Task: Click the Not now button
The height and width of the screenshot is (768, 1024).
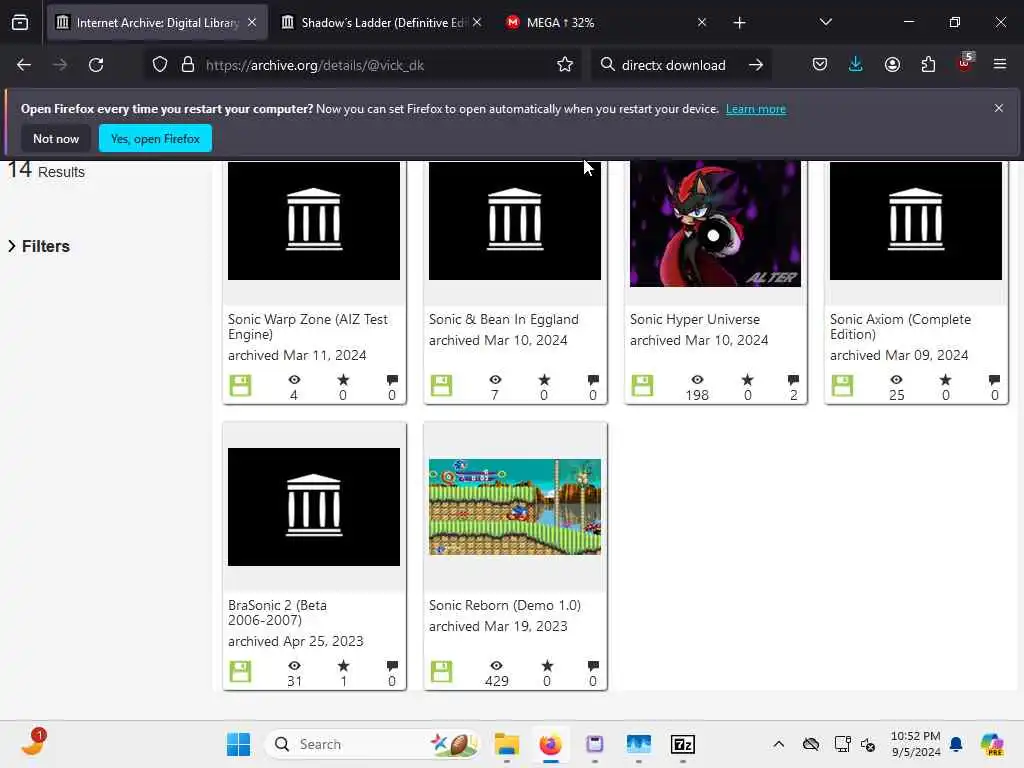Action: point(56,138)
